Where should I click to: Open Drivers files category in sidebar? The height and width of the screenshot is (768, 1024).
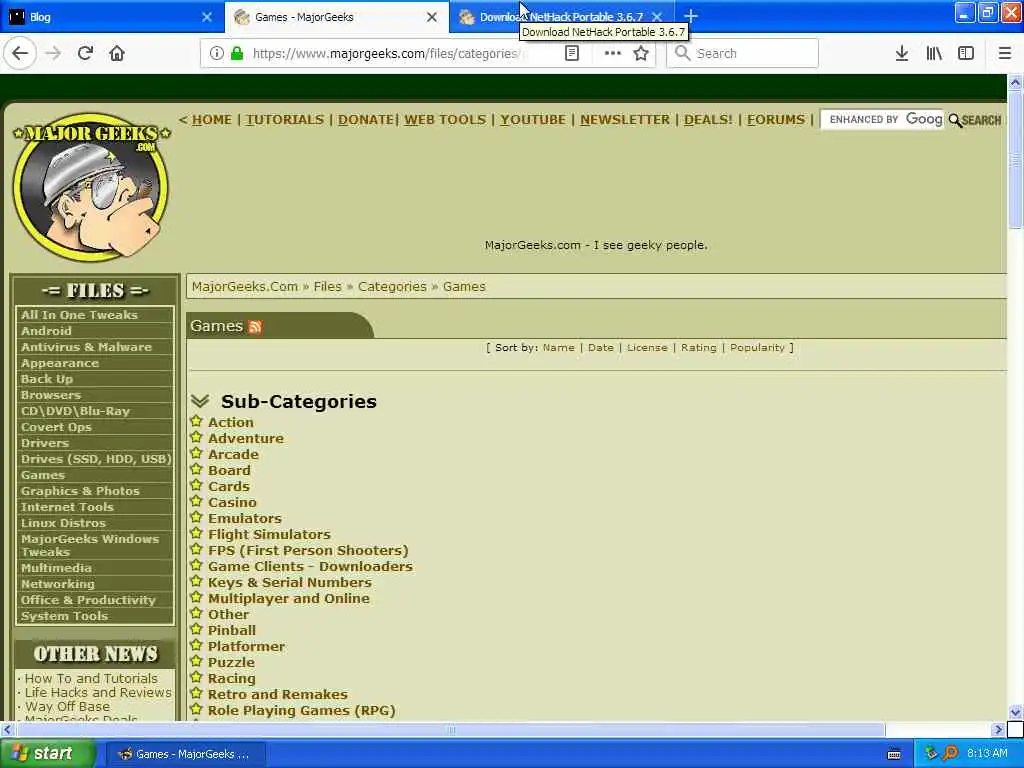[x=44, y=443]
